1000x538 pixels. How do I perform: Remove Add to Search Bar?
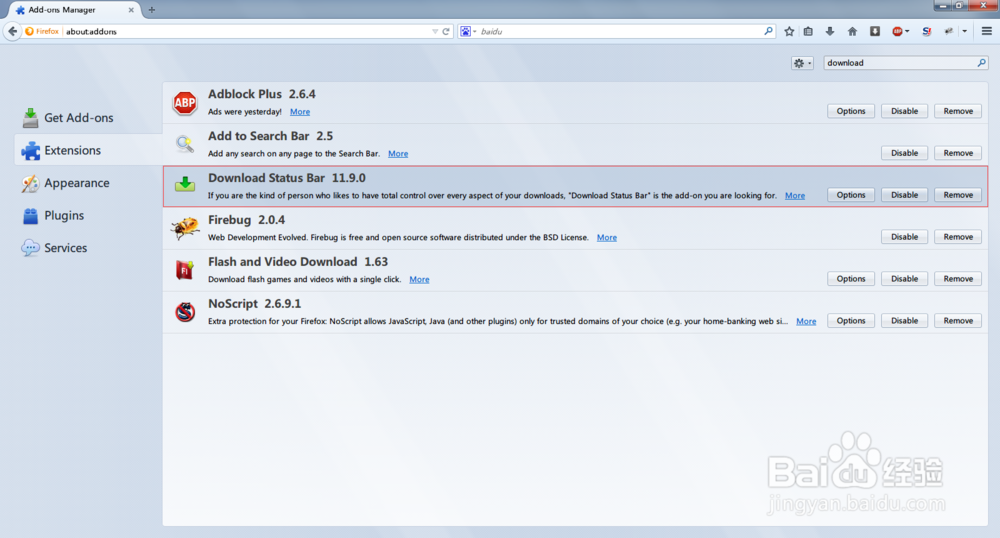point(958,153)
